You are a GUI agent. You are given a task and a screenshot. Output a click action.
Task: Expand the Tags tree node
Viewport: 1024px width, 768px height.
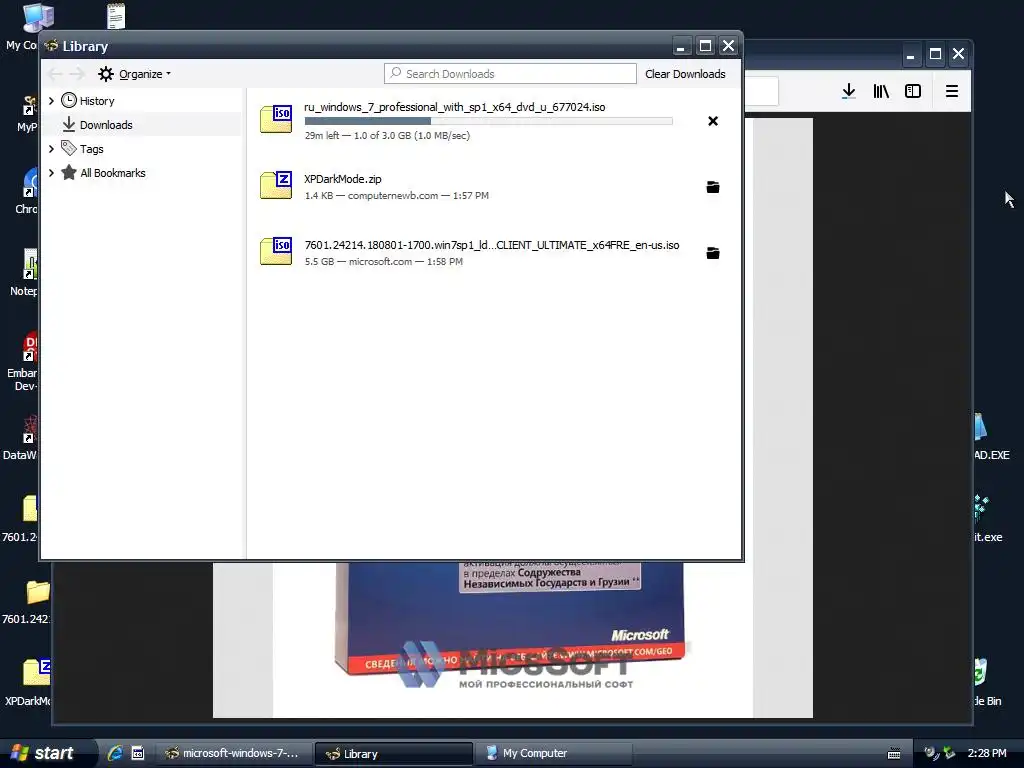51,149
